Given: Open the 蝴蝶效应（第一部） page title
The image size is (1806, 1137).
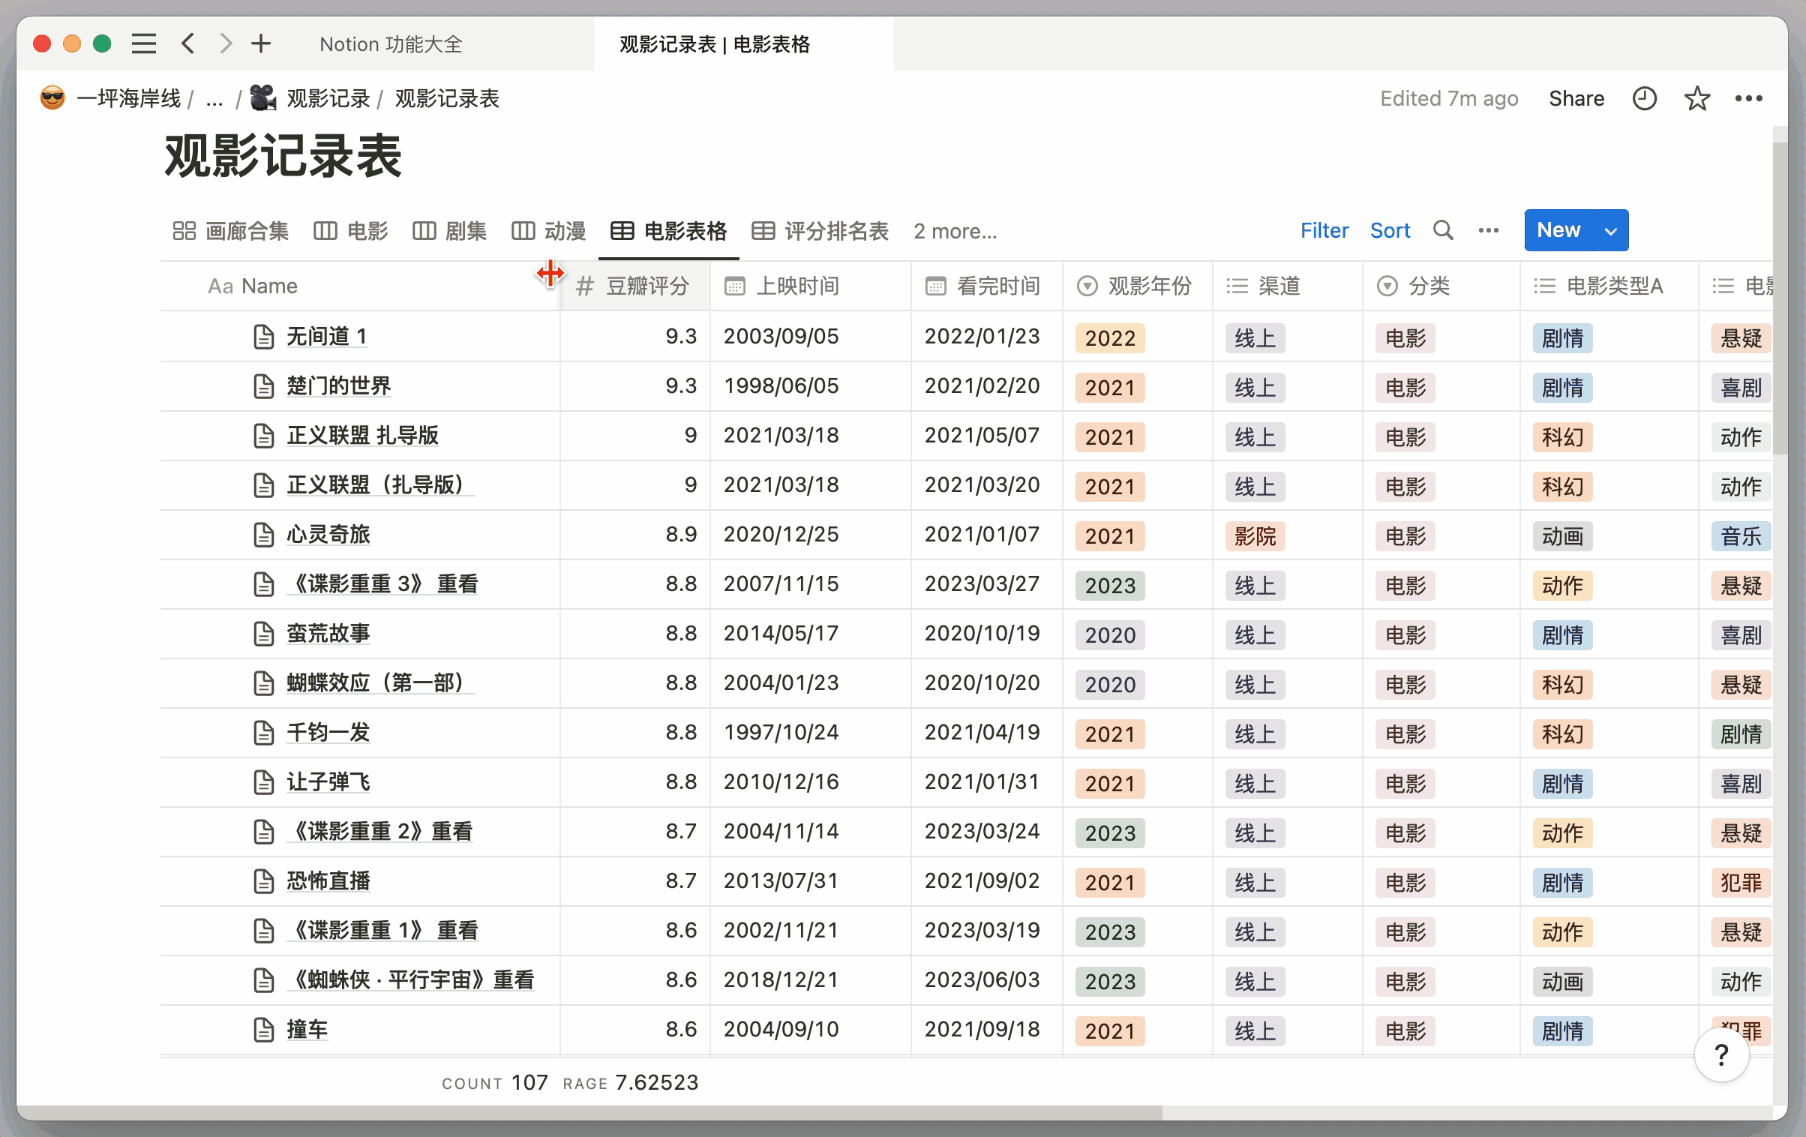Looking at the screenshot, I should tap(380, 683).
